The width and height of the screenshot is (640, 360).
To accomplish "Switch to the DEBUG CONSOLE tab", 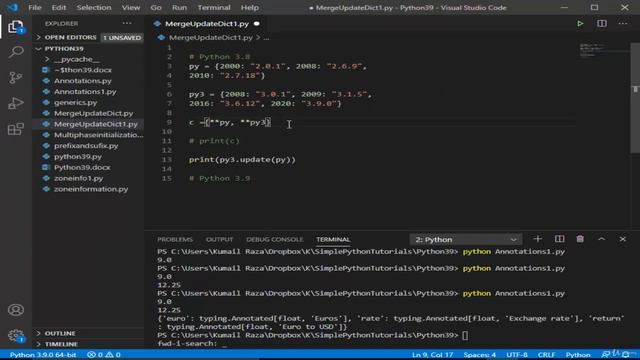I will 274,240.
